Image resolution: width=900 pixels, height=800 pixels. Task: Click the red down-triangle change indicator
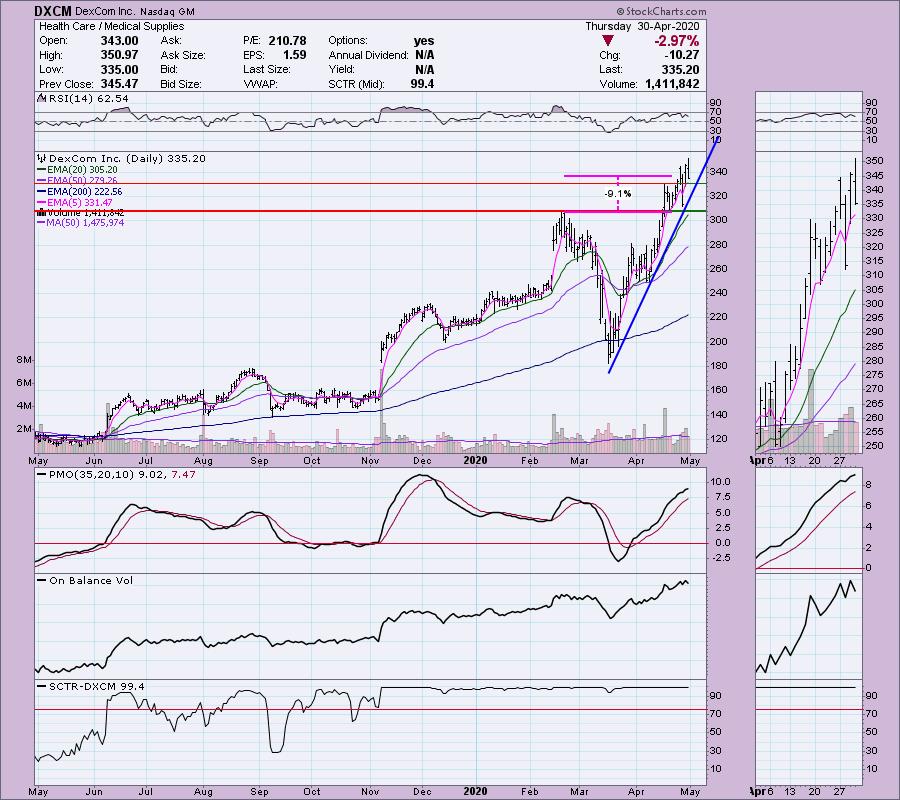click(x=608, y=41)
